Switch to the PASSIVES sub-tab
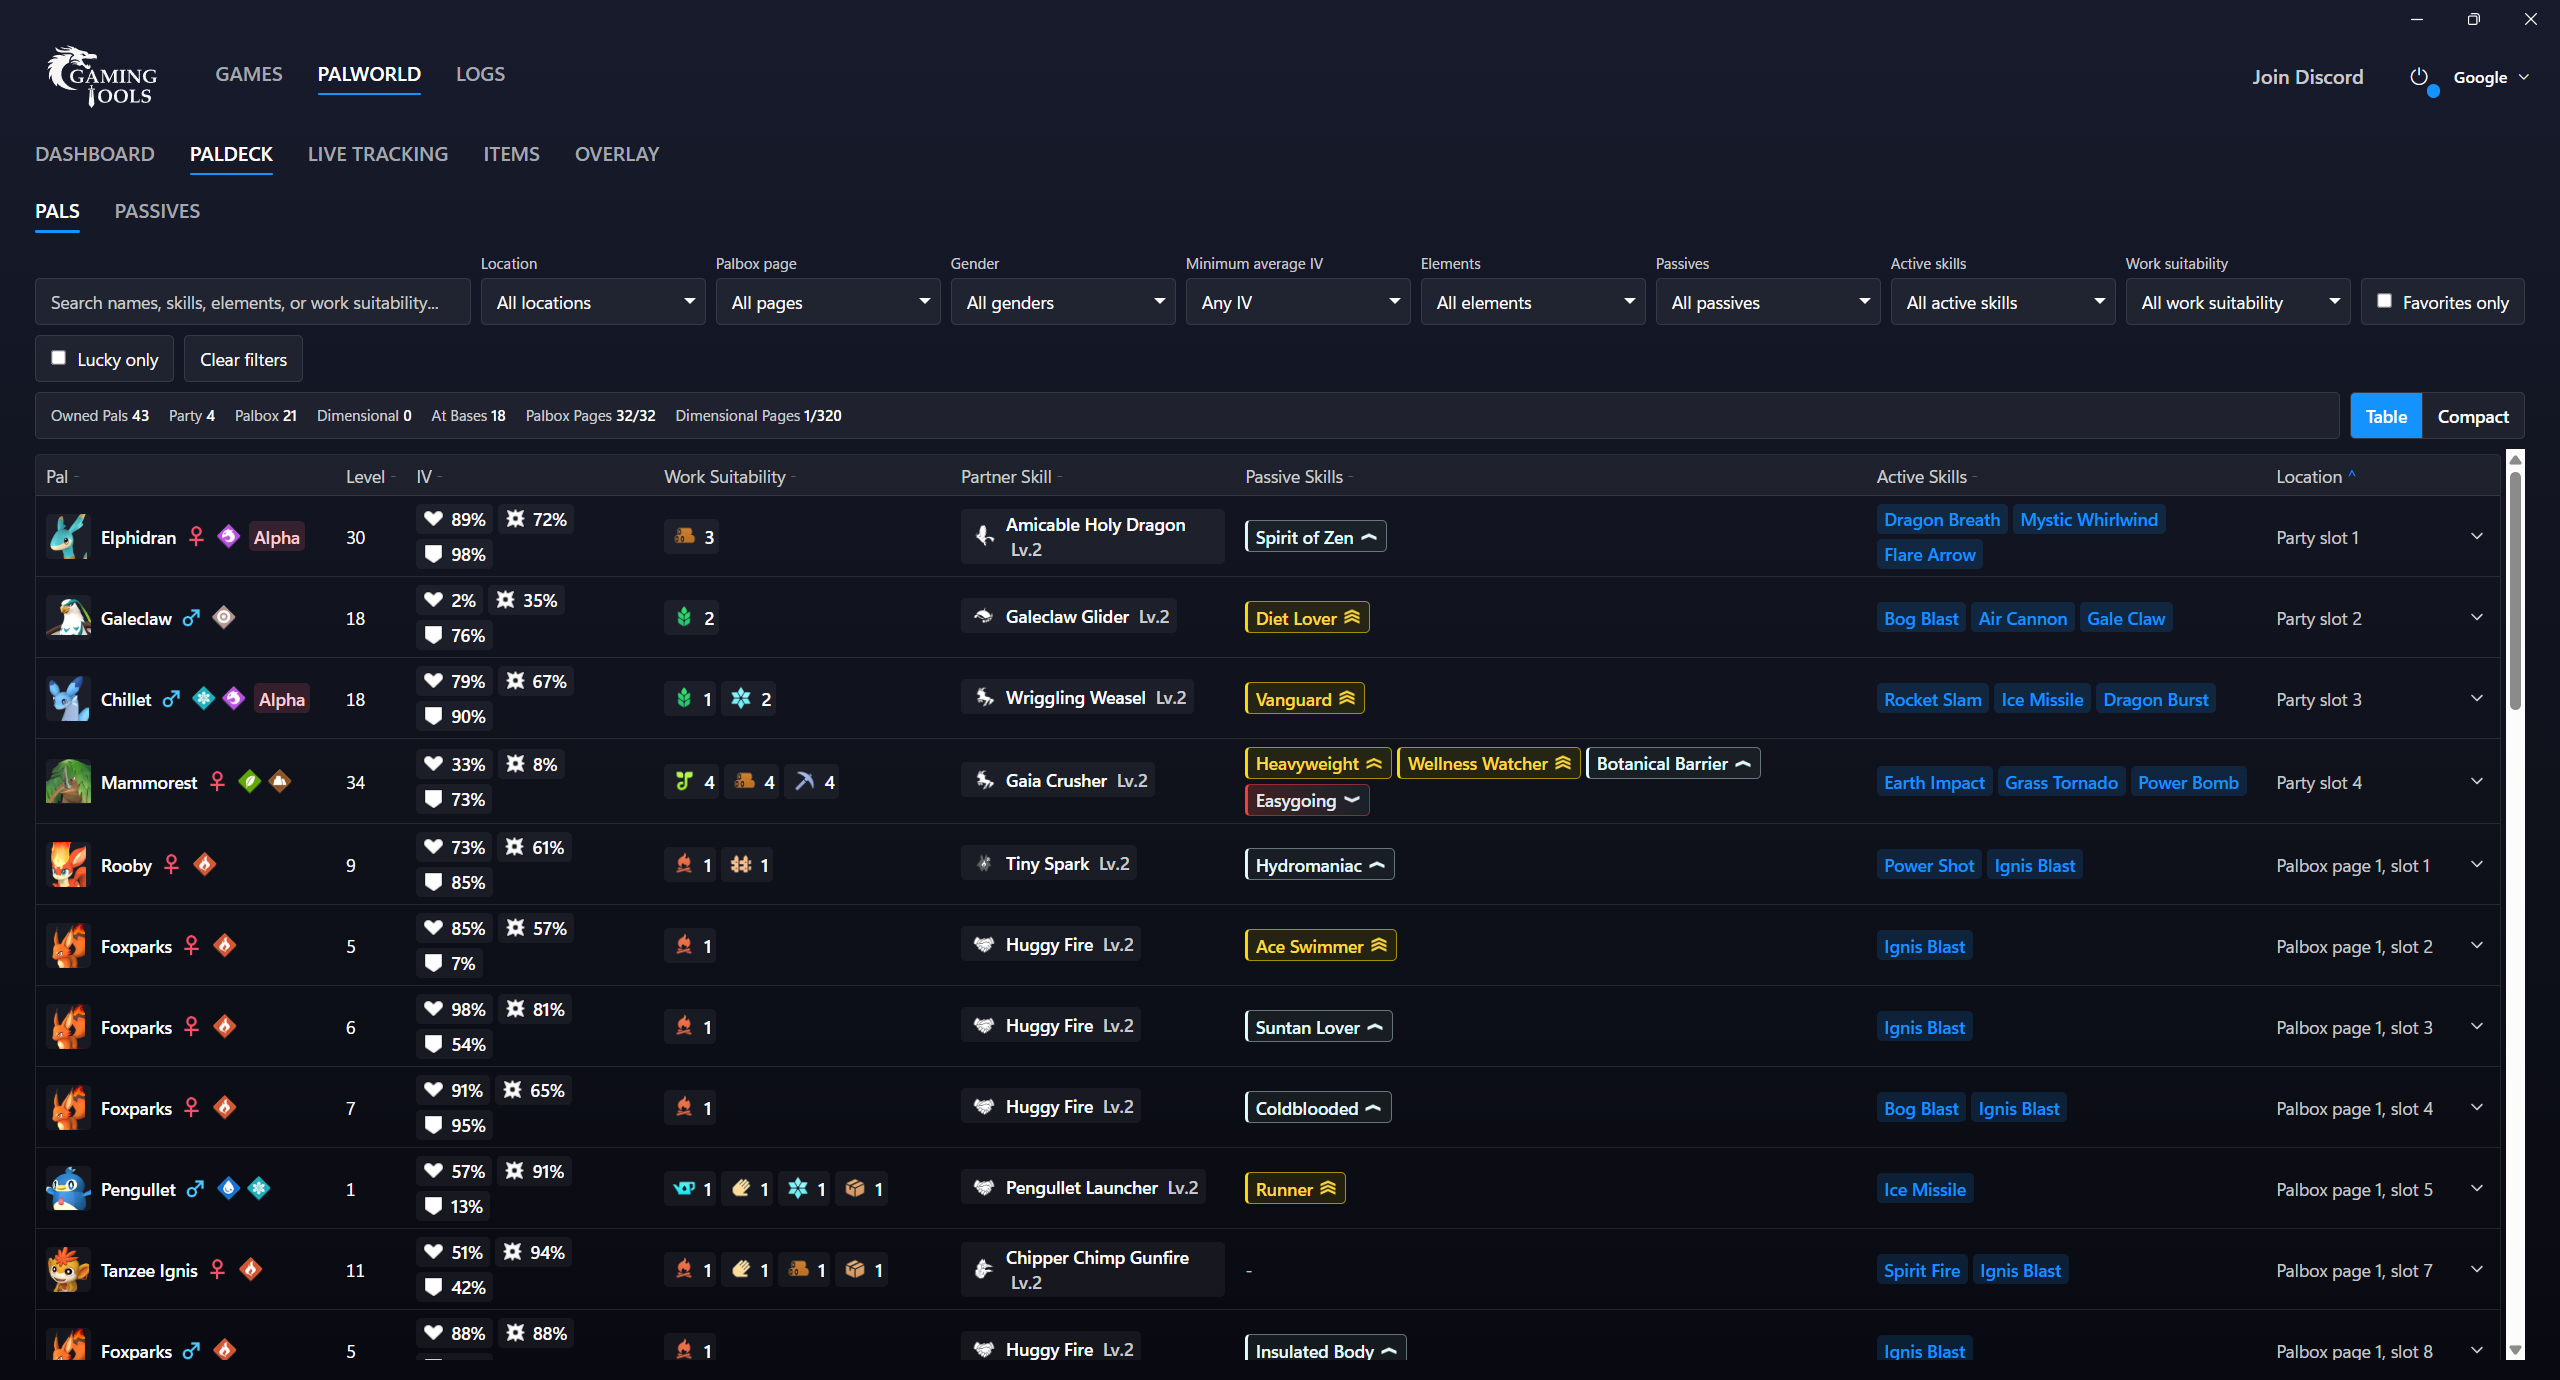 point(157,211)
